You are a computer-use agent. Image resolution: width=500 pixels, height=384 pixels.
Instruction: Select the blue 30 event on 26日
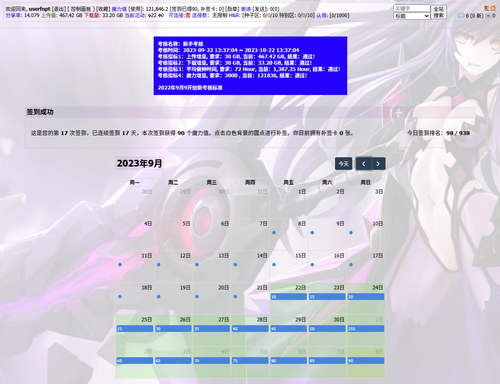tap(173, 329)
